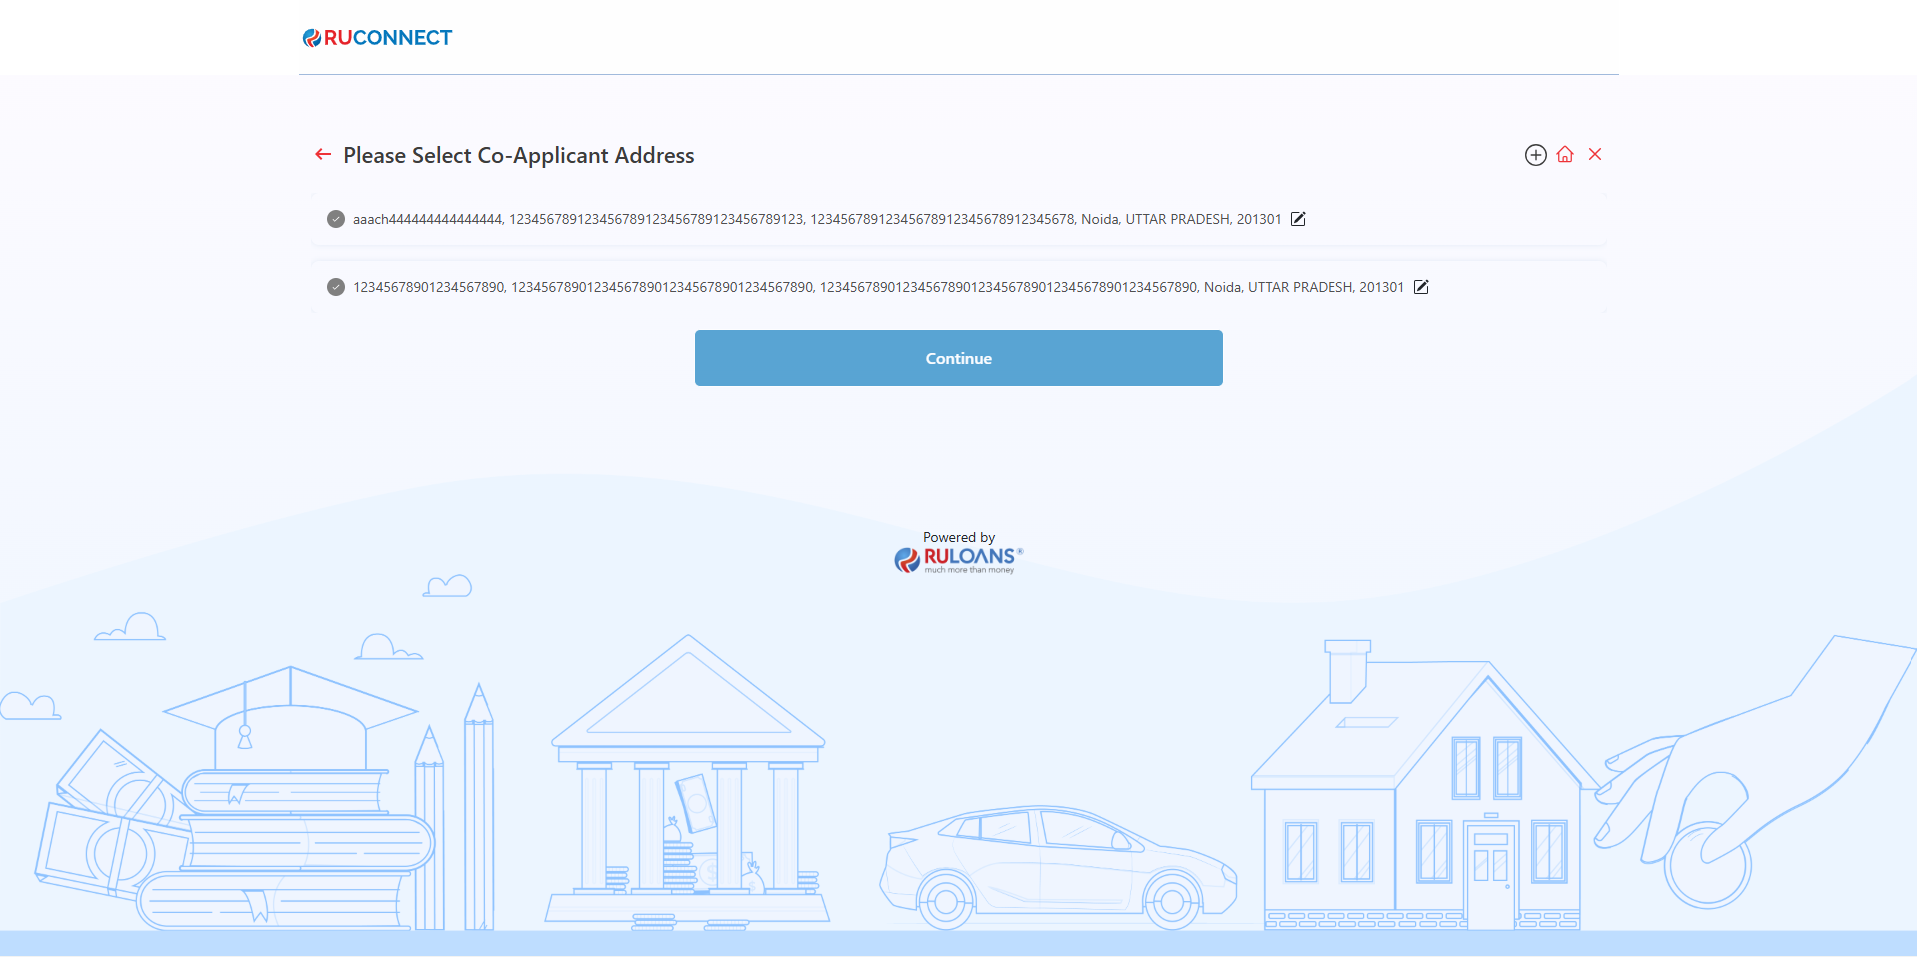Click the red back arrow icon
Image resolution: width=1917 pixels, height=957 pixels.
pos(323,154)
